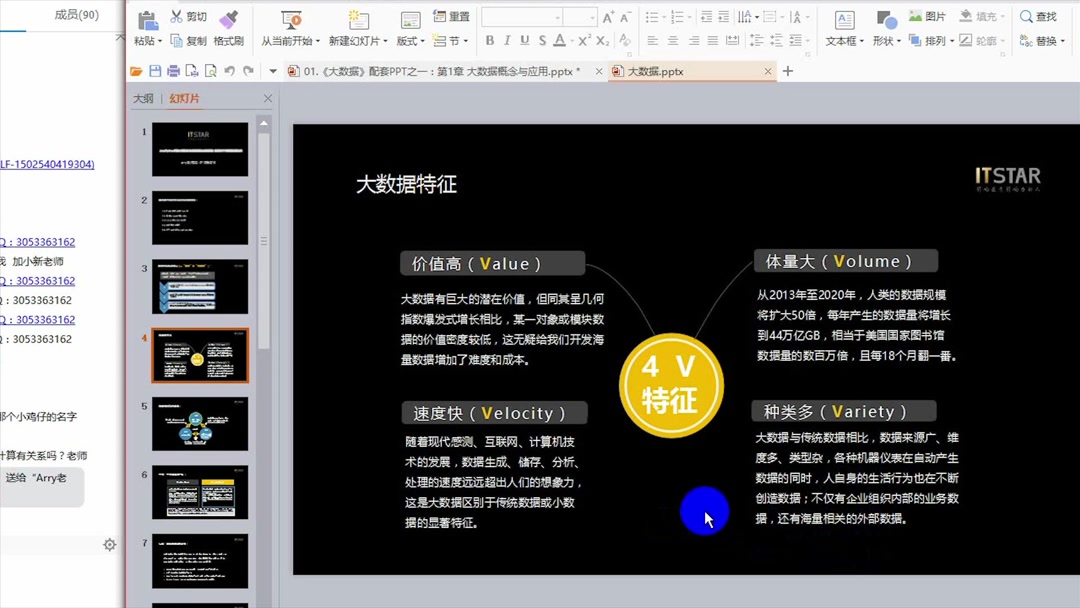Toggle bold formatting with the B icon
Image resolution: width=1080 pixels, height=608 pixels.
(x=489, y=39)
